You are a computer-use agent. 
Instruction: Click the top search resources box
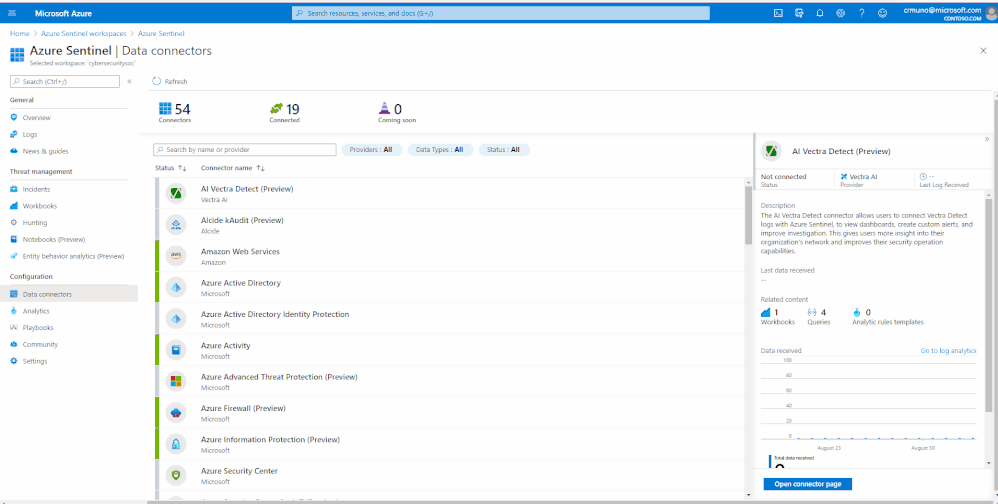click(x=501, y=13)
